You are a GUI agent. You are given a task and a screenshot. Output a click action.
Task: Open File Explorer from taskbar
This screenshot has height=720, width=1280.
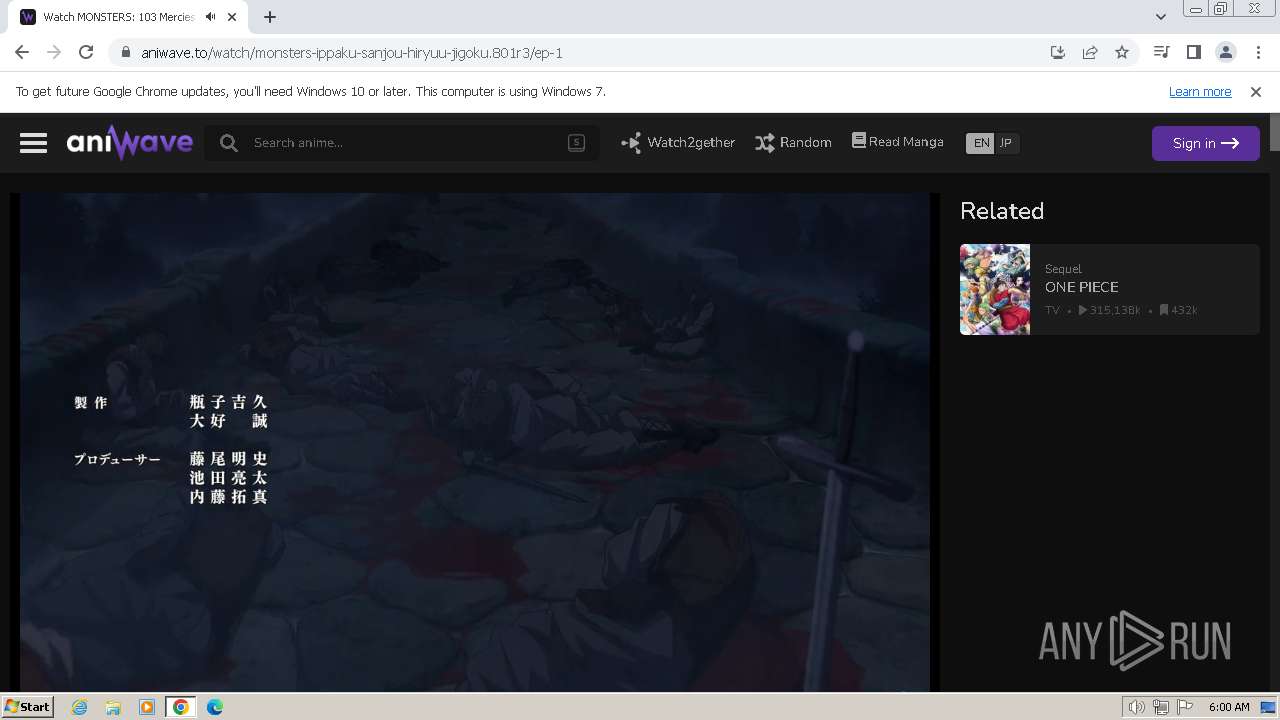click(113, 707)
